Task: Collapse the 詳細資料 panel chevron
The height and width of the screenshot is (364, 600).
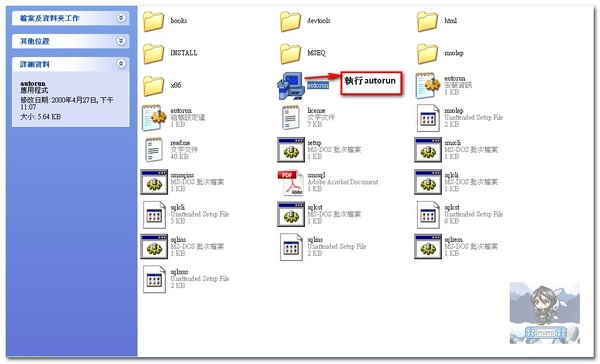Action: coord(121,64)
